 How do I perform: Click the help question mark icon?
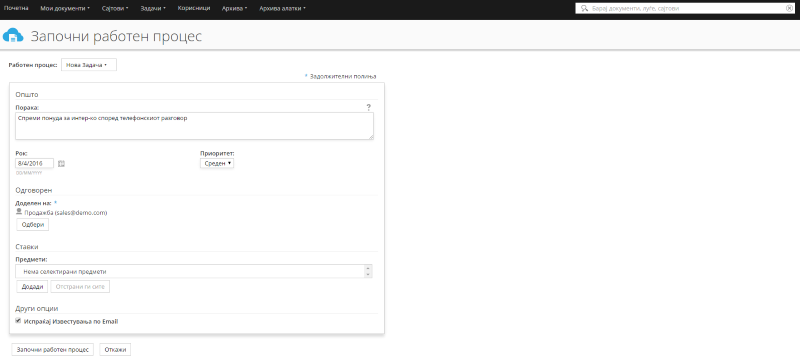[x=368, y=107]
